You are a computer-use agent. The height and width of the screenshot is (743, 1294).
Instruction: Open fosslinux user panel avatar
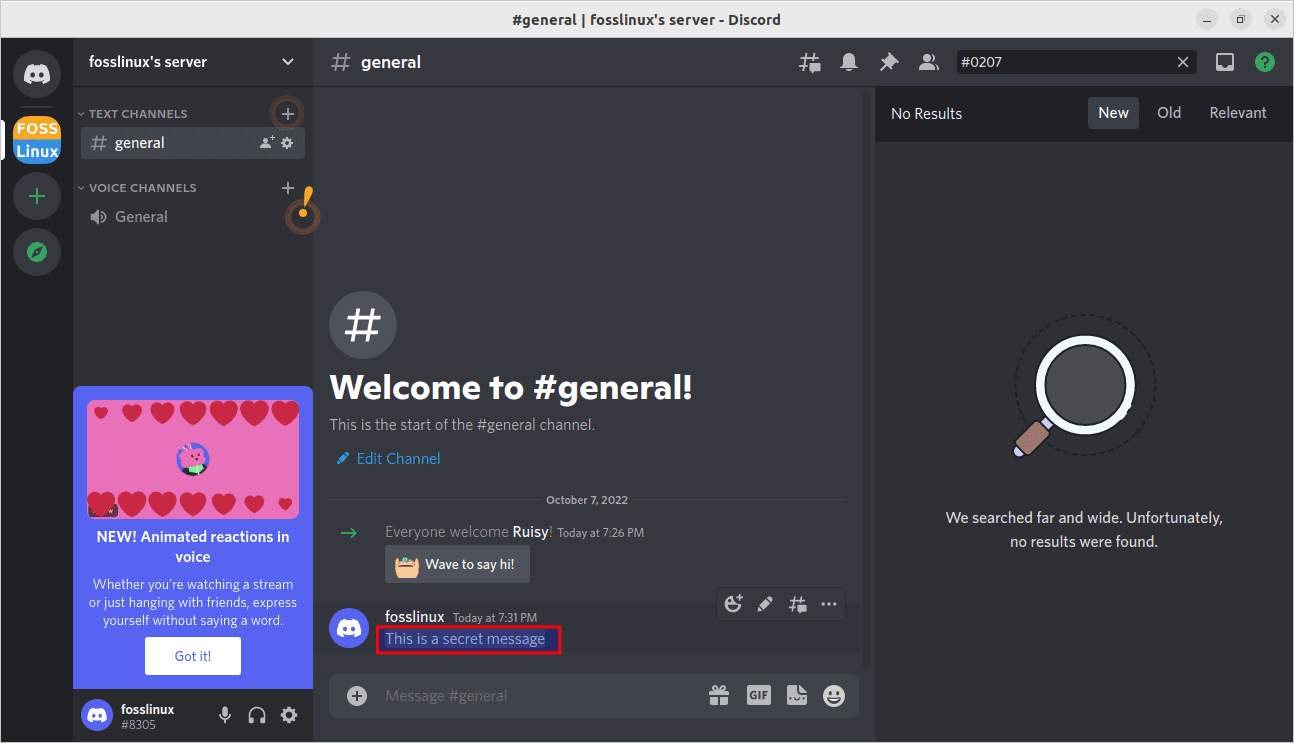pos(97,715)
